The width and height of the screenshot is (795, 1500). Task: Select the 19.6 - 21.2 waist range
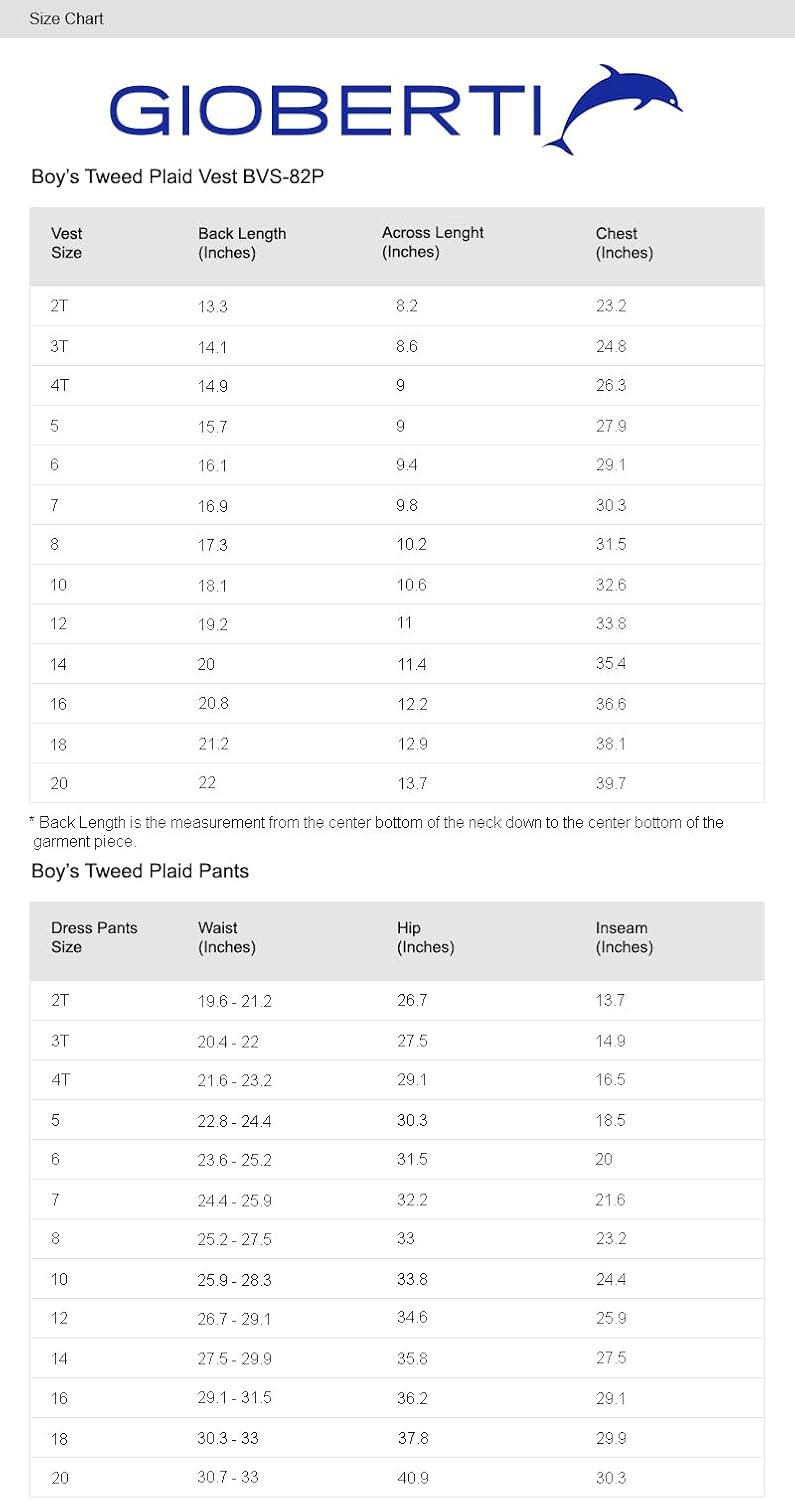(x=234, y=1001)
